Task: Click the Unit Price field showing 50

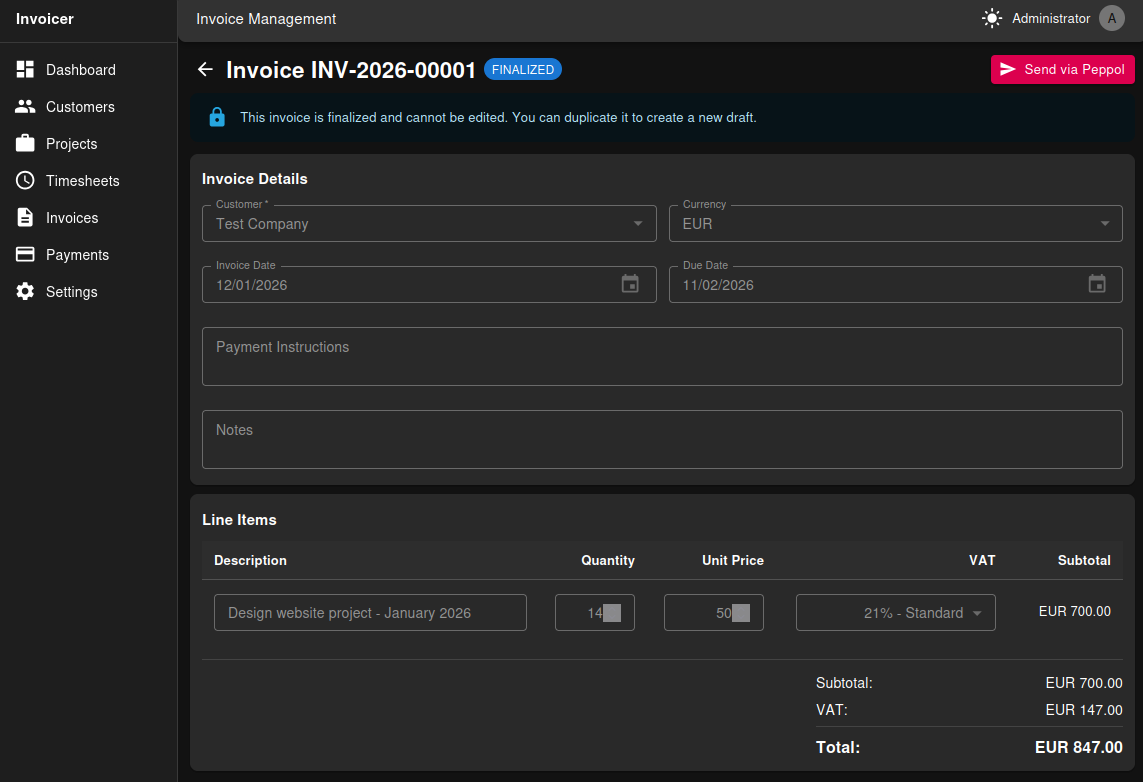Action: 714,612
